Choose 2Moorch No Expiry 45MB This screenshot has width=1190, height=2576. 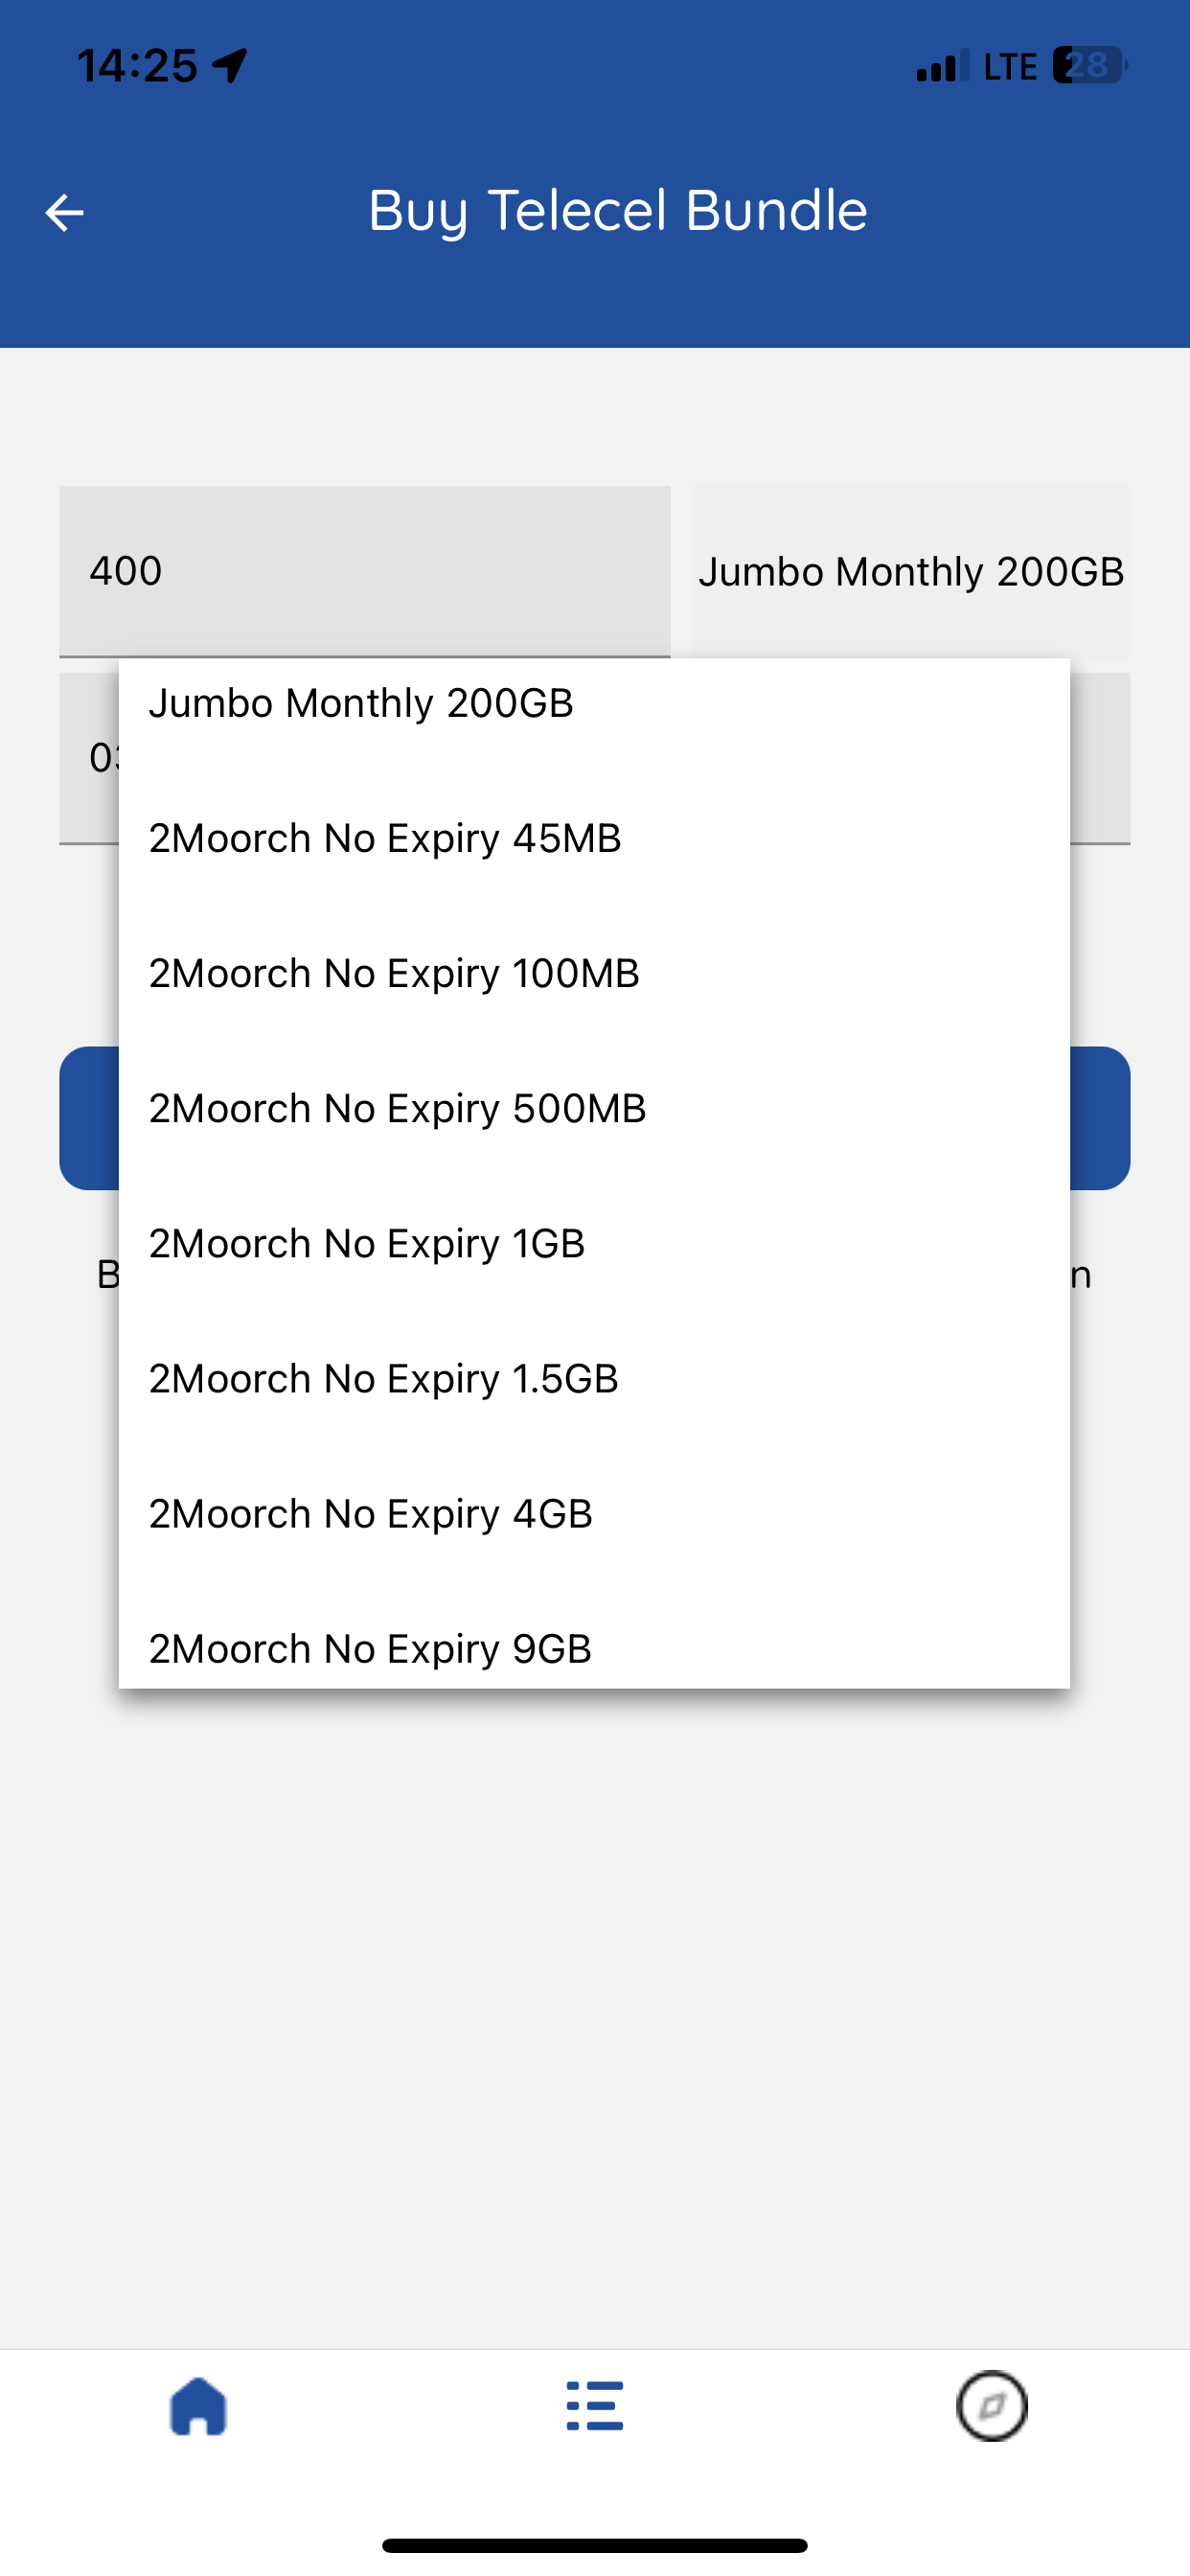tap(594, 838)
